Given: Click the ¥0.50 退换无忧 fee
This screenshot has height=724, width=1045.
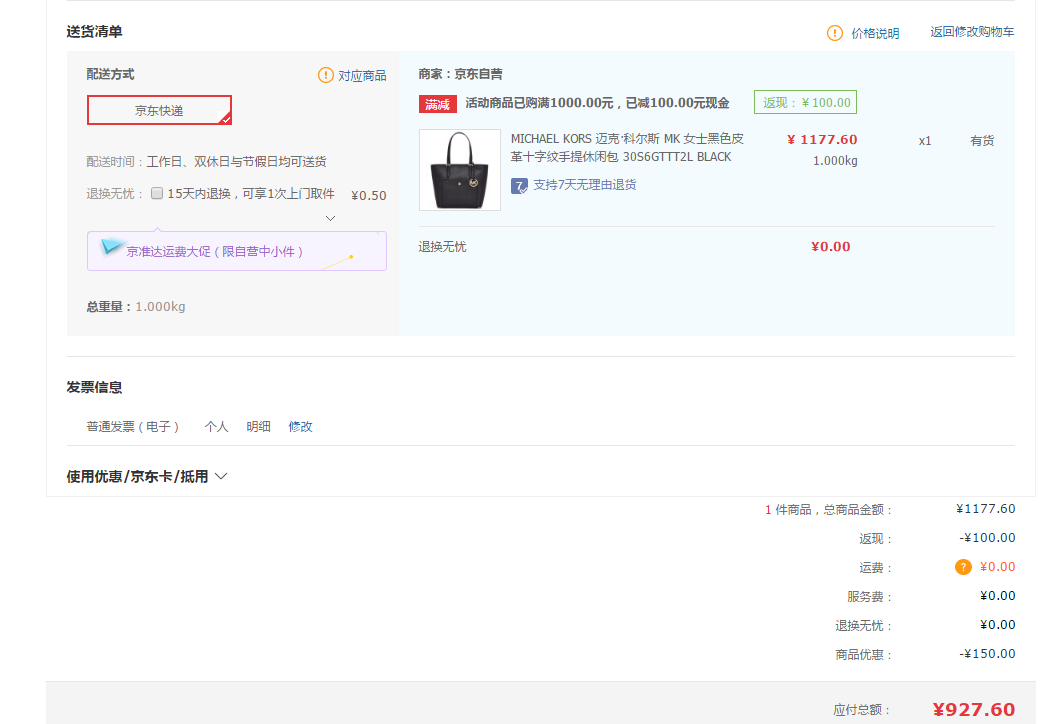Looking at the screenshot, I should pos(369,195).
